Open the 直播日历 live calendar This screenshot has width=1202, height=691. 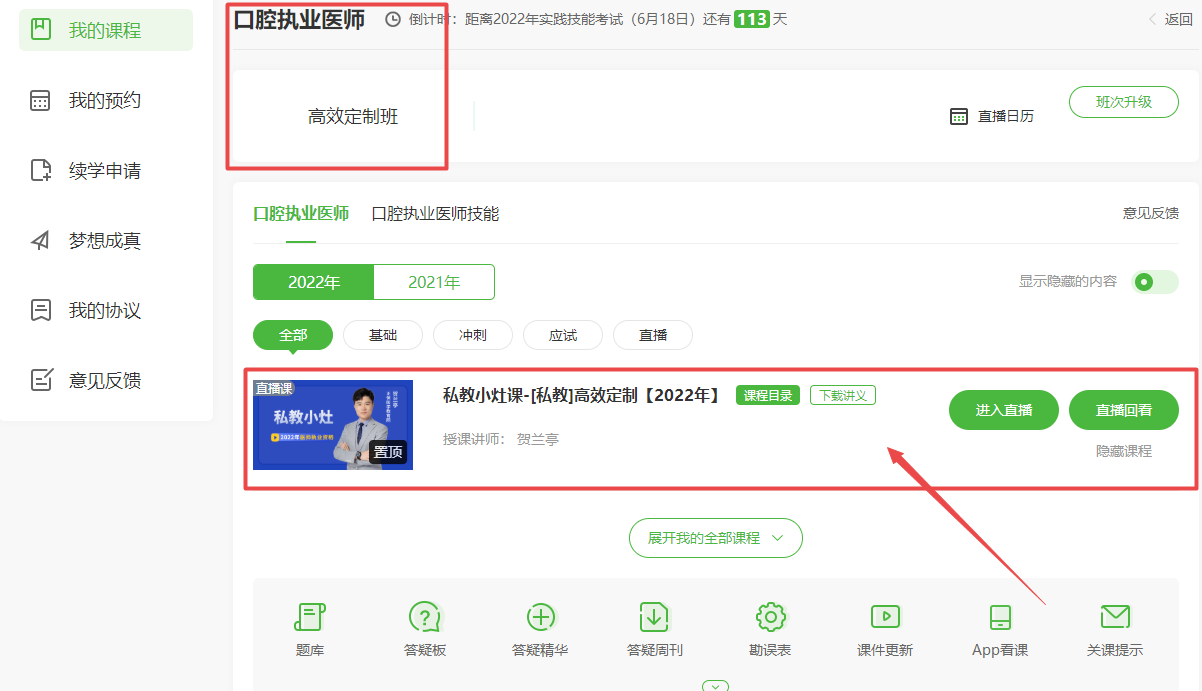pyautogui.click(x=992, y=116)
